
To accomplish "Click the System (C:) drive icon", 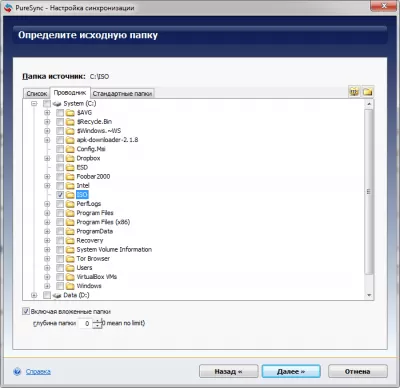I will click(57, 104).
